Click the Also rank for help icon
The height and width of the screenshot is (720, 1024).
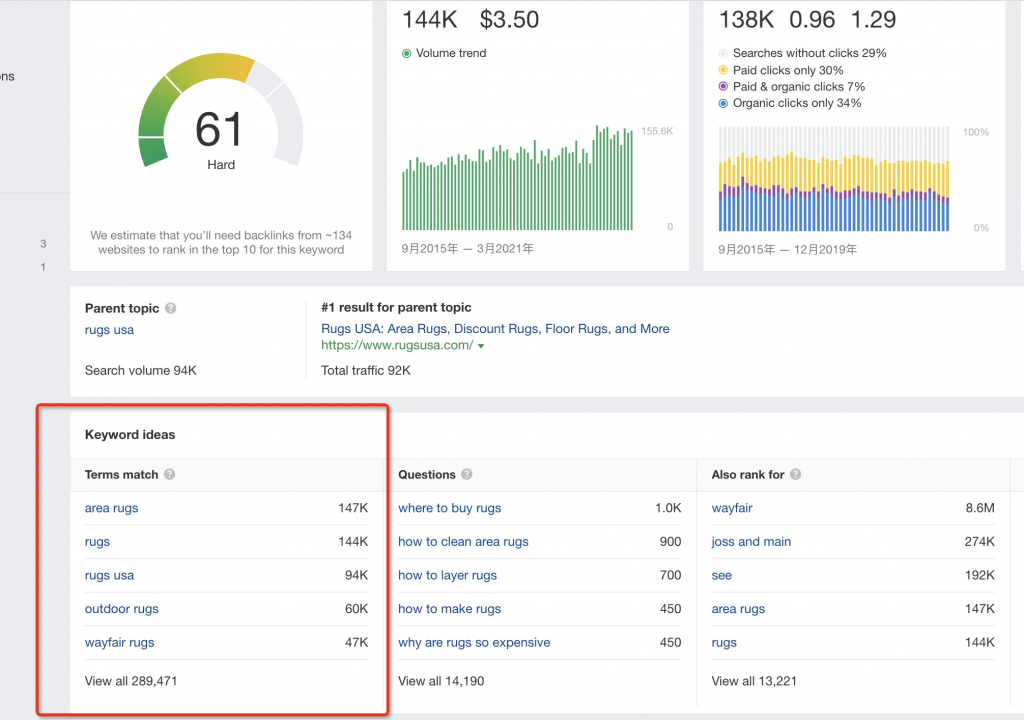(795, 474)
